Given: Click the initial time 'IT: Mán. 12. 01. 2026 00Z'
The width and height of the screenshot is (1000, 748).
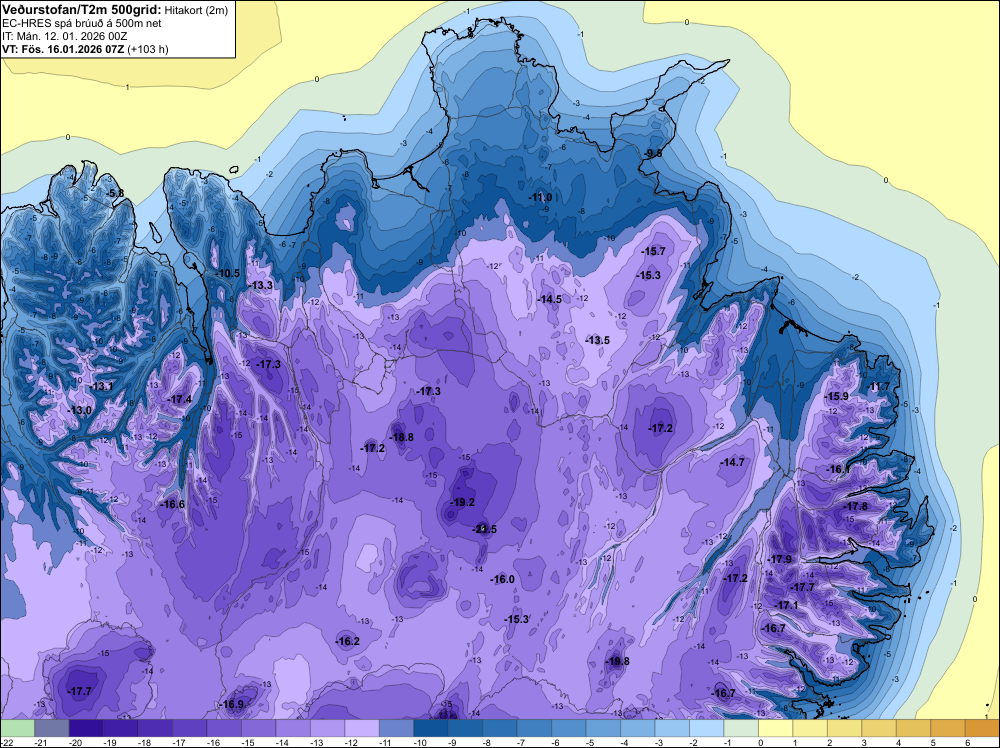Looking at the screenshot, I should click(x=64, y=36).
